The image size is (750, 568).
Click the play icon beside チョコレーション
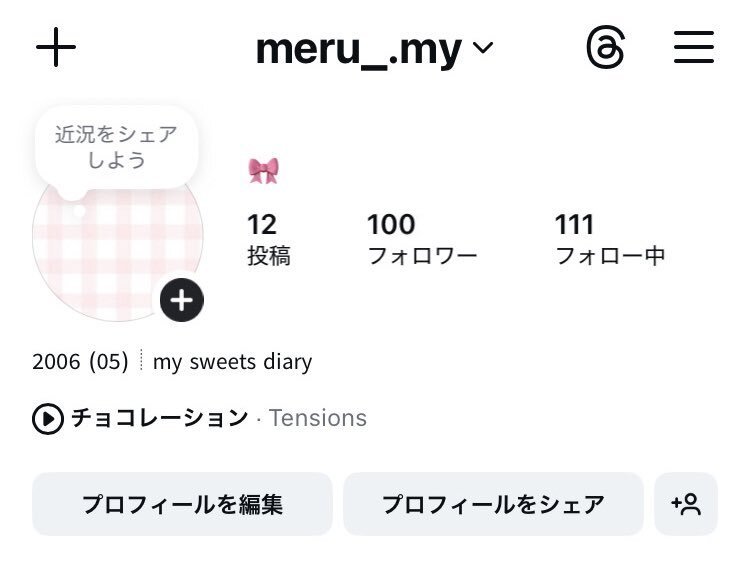tap(47, 419)
